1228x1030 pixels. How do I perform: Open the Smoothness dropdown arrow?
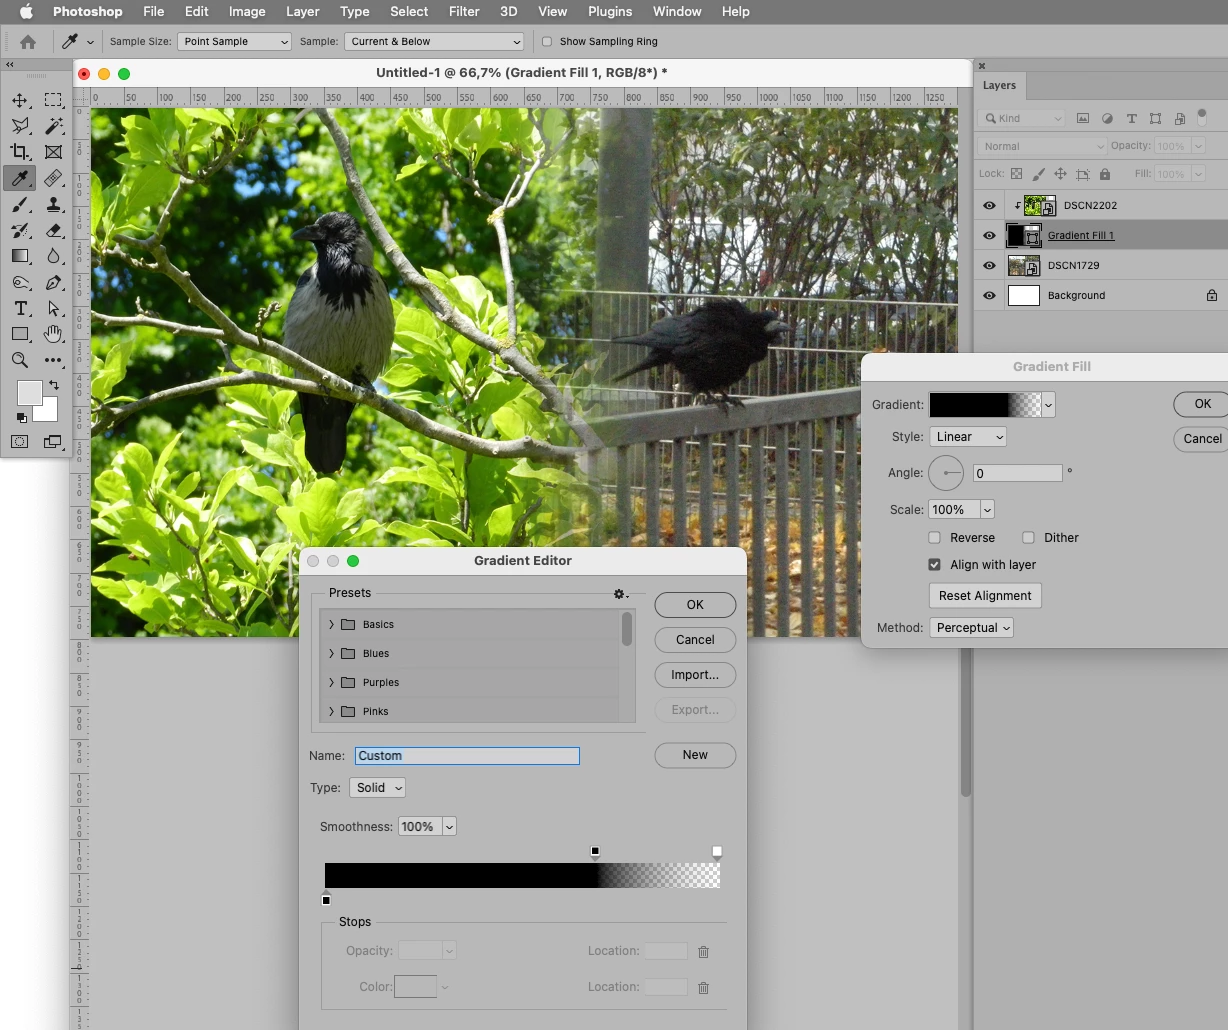(449, 827)
